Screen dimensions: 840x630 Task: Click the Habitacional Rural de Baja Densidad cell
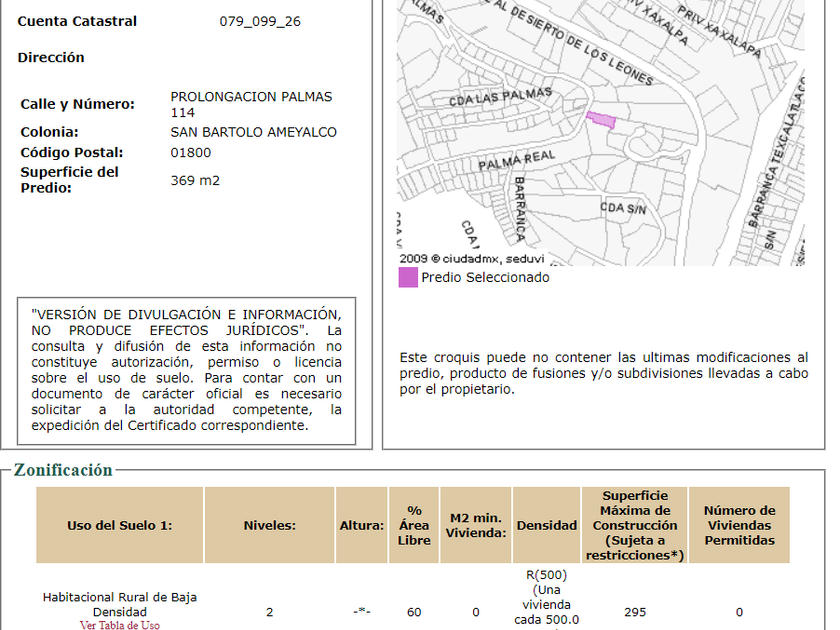coord(119,604)
